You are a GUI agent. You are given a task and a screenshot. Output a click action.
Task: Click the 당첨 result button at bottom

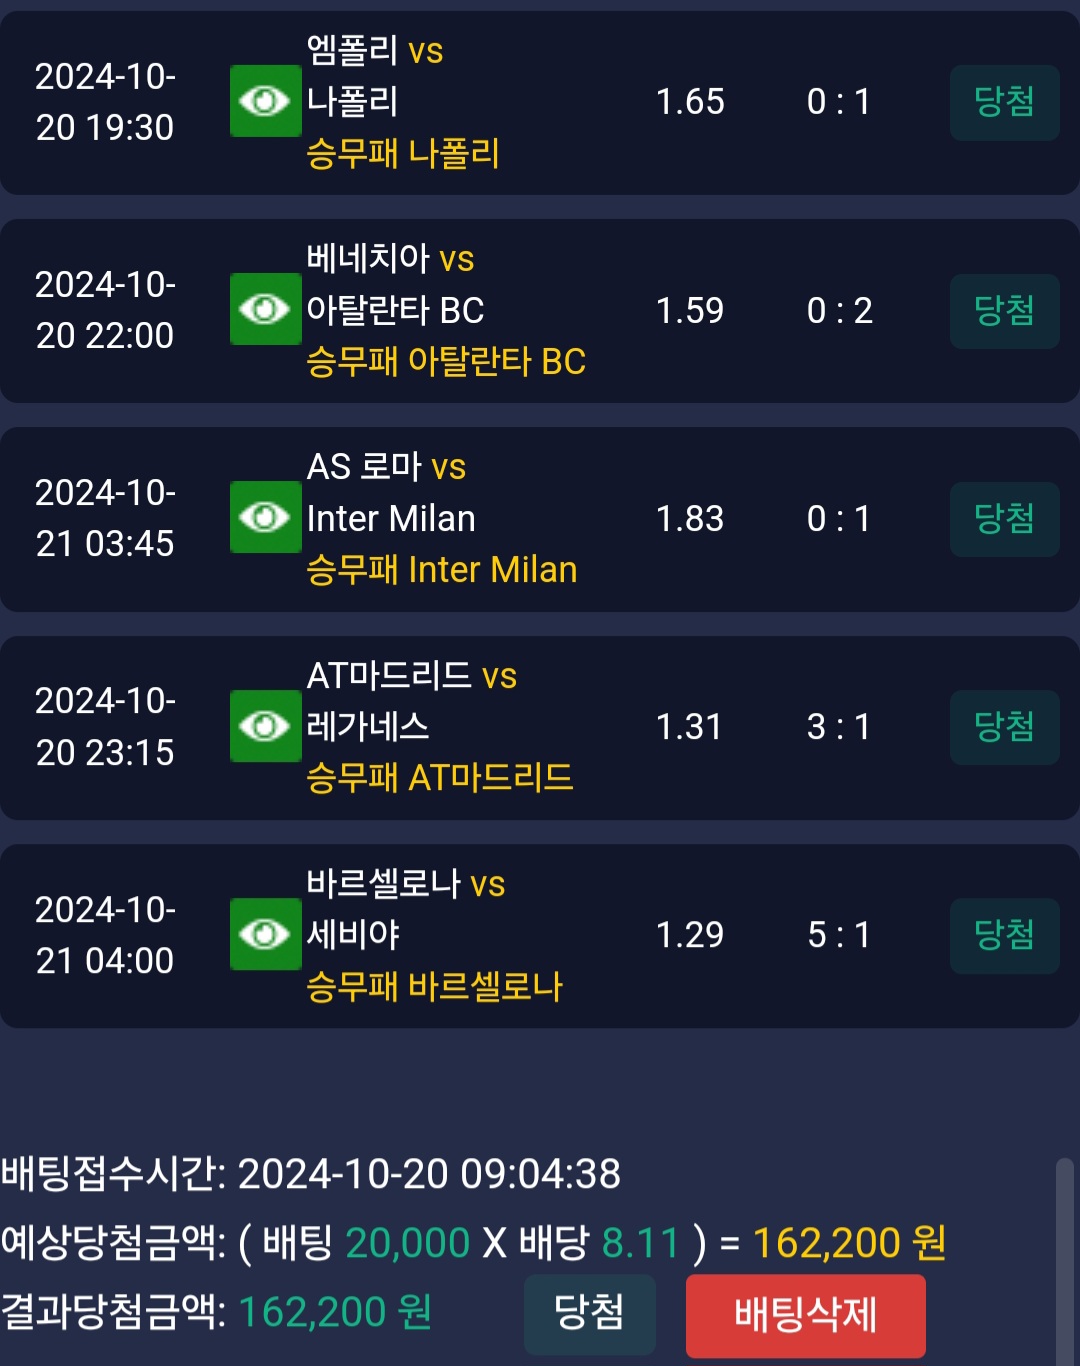(589, 1313)
